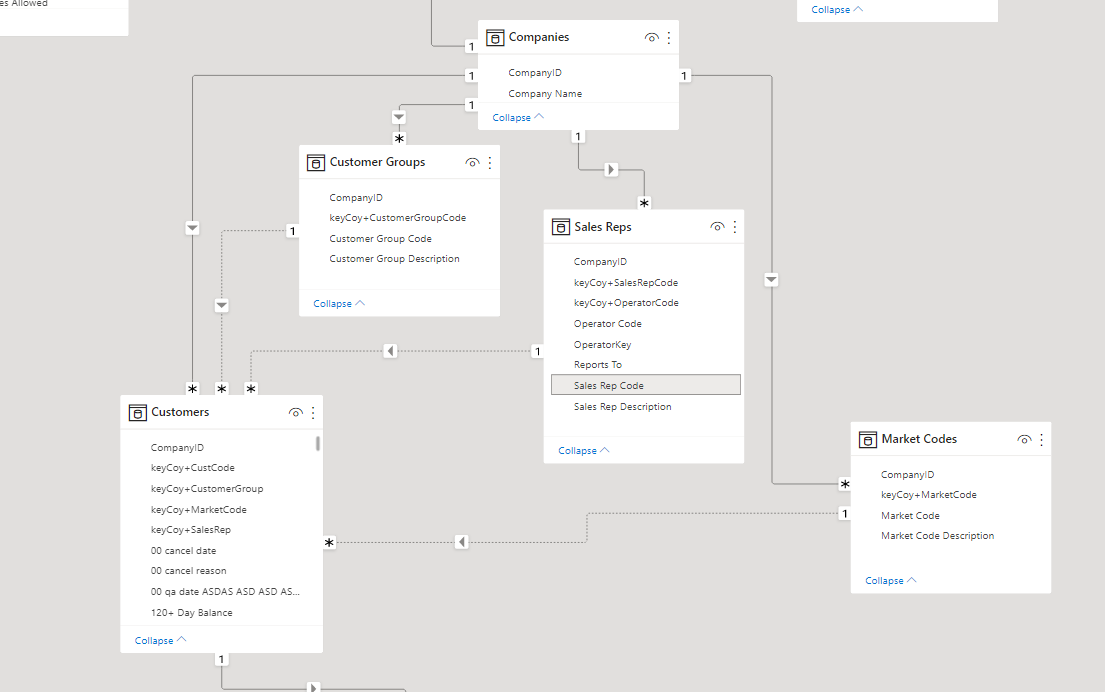The width and height of the screenshot is (1105, 692).
Task: Open more options for Market Codes table
Action: [x=1042, y=439]
